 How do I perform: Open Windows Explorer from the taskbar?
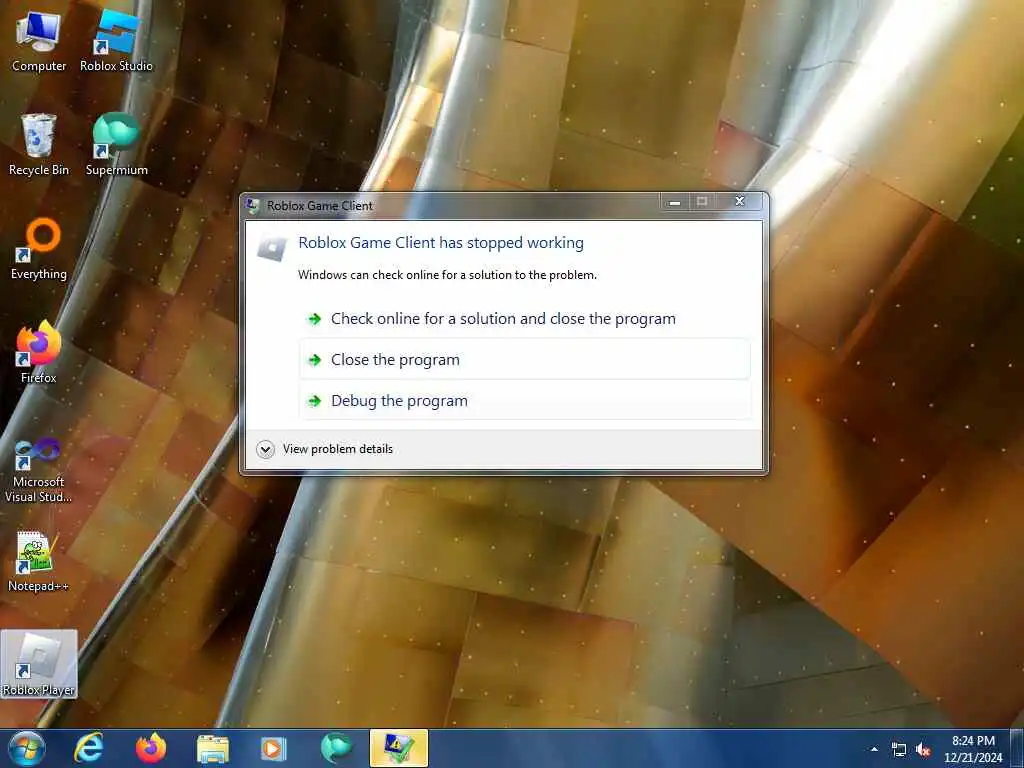[212, 748]
